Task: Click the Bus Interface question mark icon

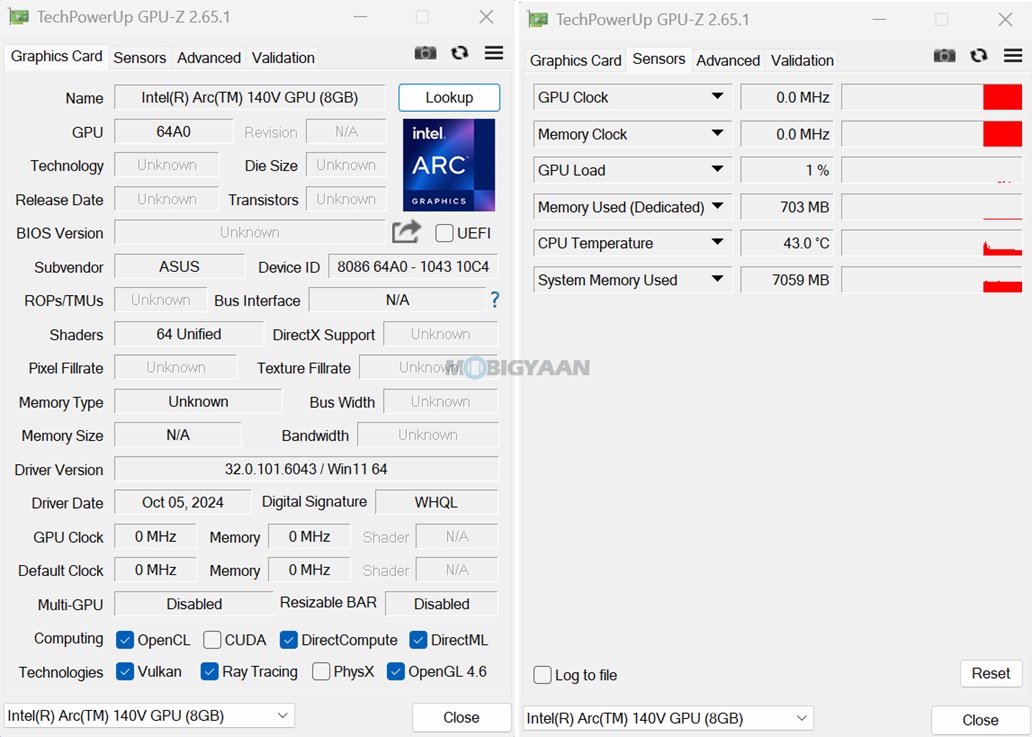Action: coord(495,300)
